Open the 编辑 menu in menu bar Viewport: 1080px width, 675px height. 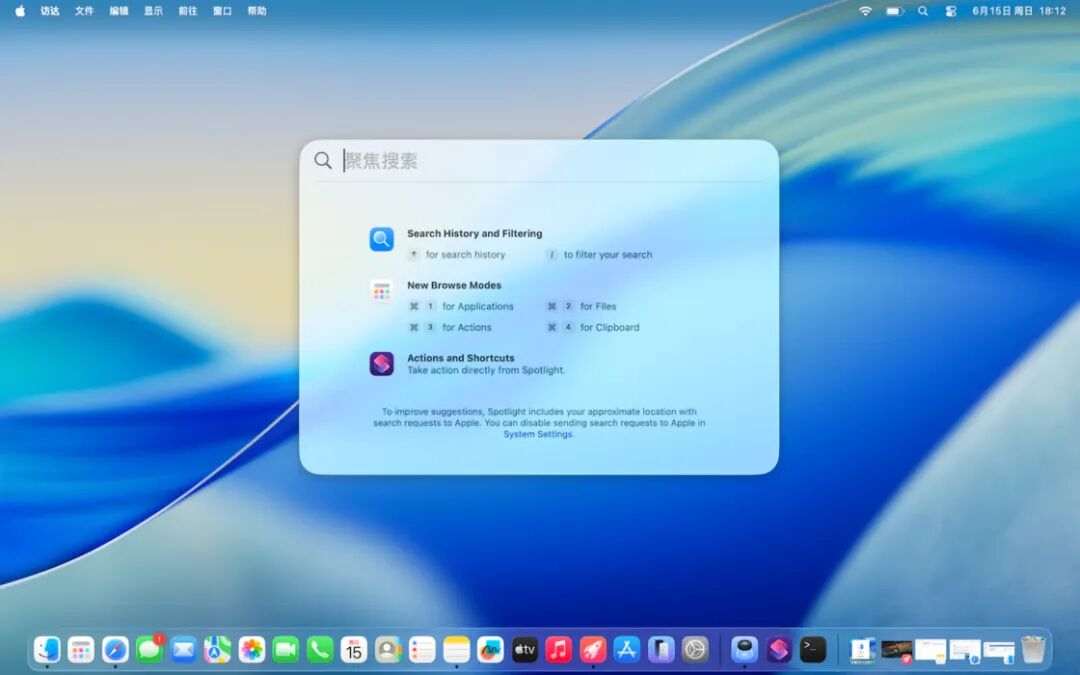[x=118, y=11]
